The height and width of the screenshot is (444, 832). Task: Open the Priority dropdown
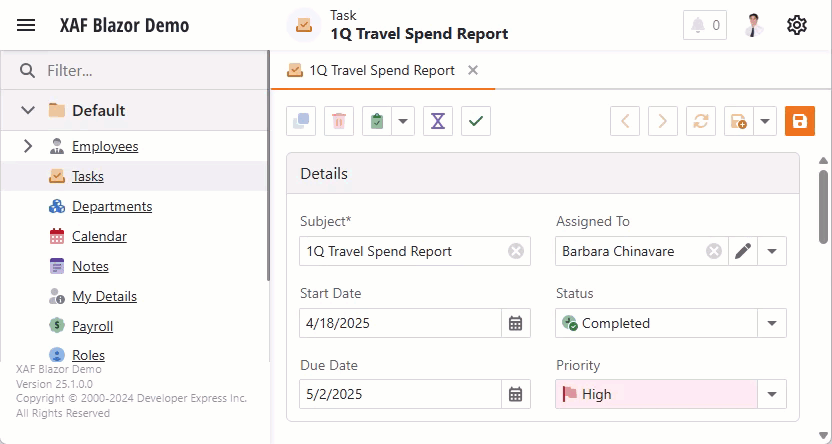point(772,394)
